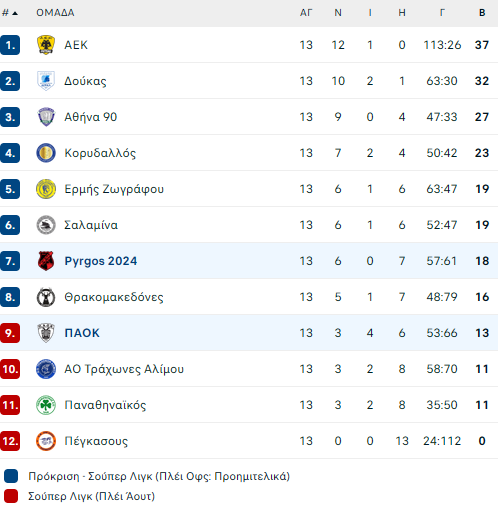Sort standings by the ΟΜΑΔΑ header

pos(55,13)
